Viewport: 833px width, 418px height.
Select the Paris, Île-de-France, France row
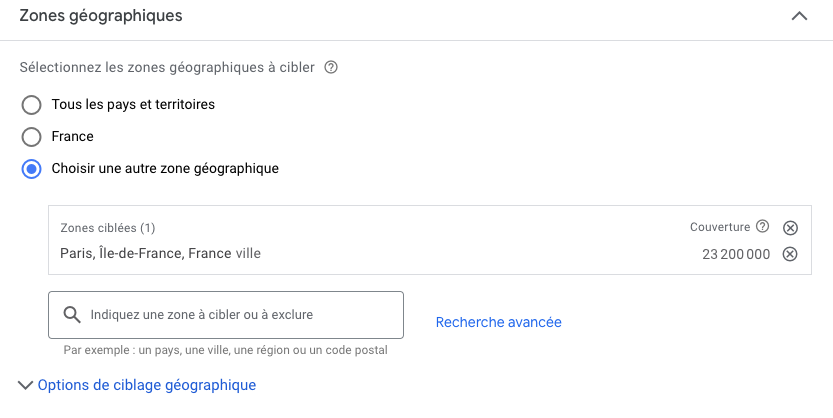[x=160, y=254]
